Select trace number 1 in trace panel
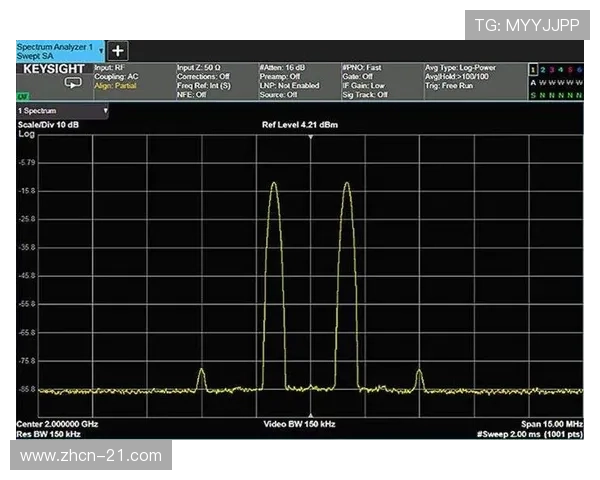 tap(533, 69)
